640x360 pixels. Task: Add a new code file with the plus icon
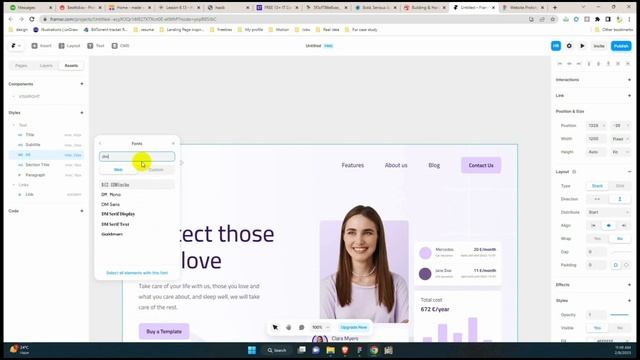(x=82, y=211)
